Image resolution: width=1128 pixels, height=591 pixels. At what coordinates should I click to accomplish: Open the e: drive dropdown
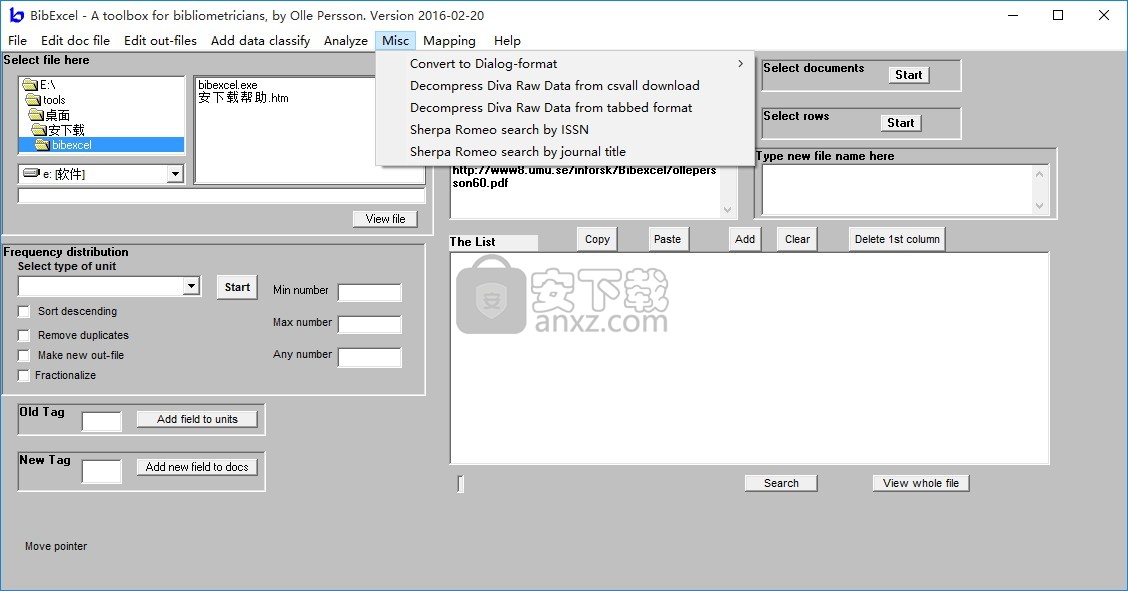[x=175, y=174]
